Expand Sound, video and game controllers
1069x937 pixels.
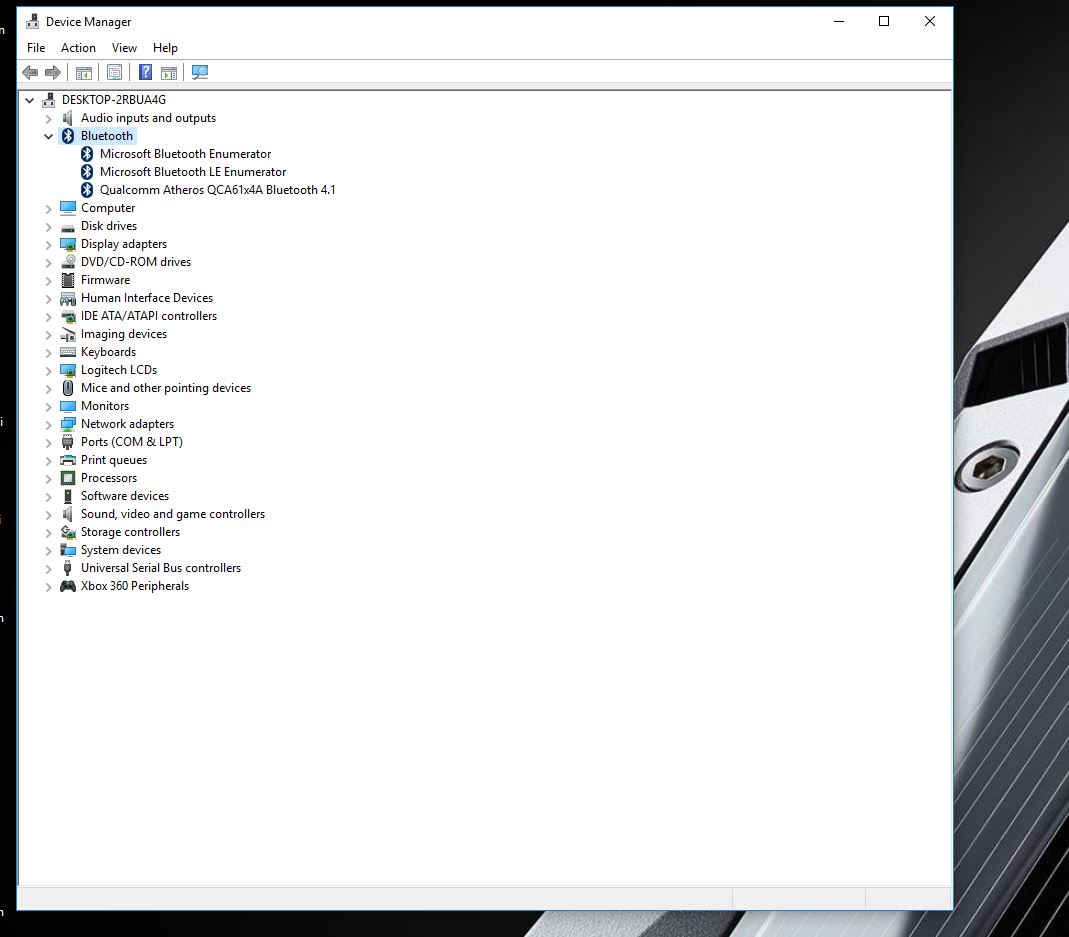48,515
